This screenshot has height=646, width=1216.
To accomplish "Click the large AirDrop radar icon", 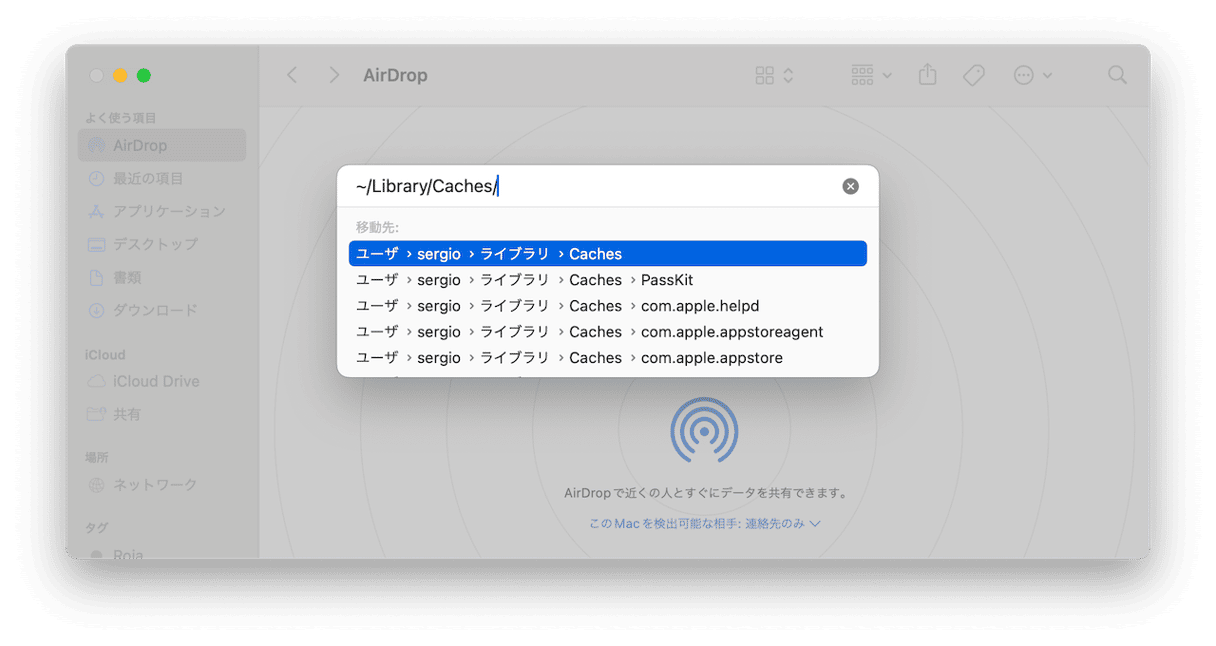I will 704,432.
